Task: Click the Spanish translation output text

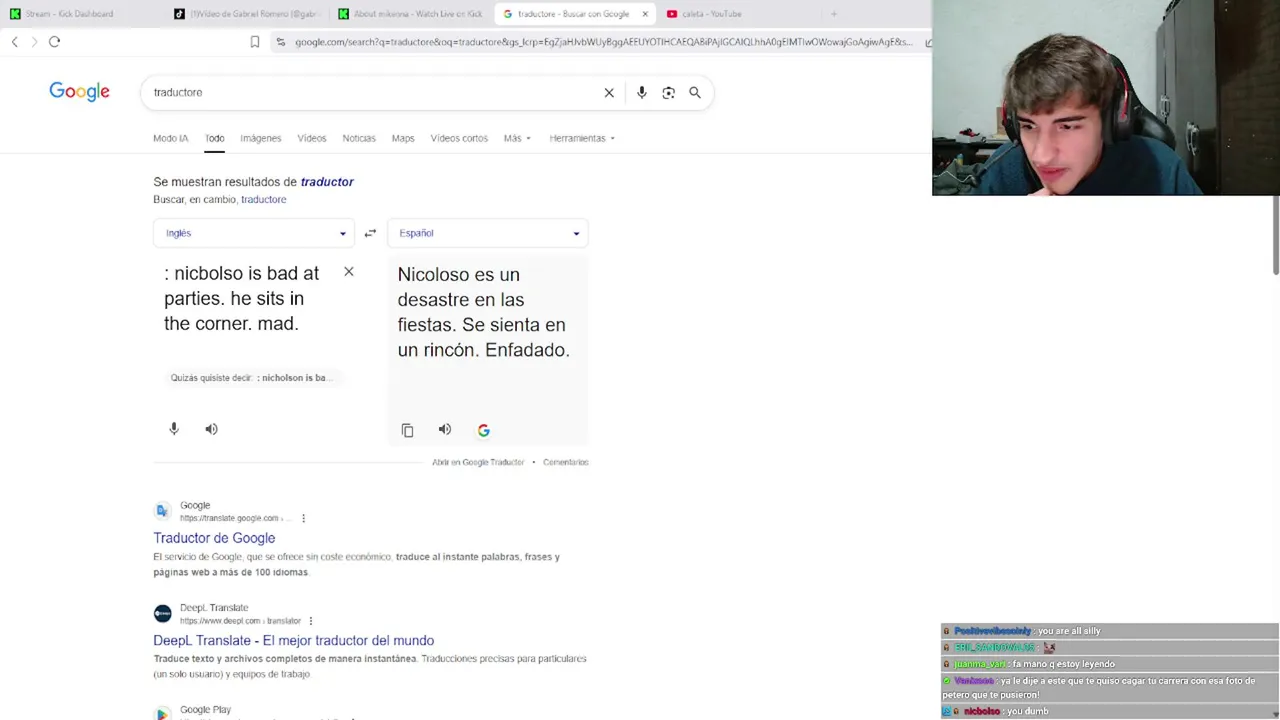Action: tap(484, 312)
